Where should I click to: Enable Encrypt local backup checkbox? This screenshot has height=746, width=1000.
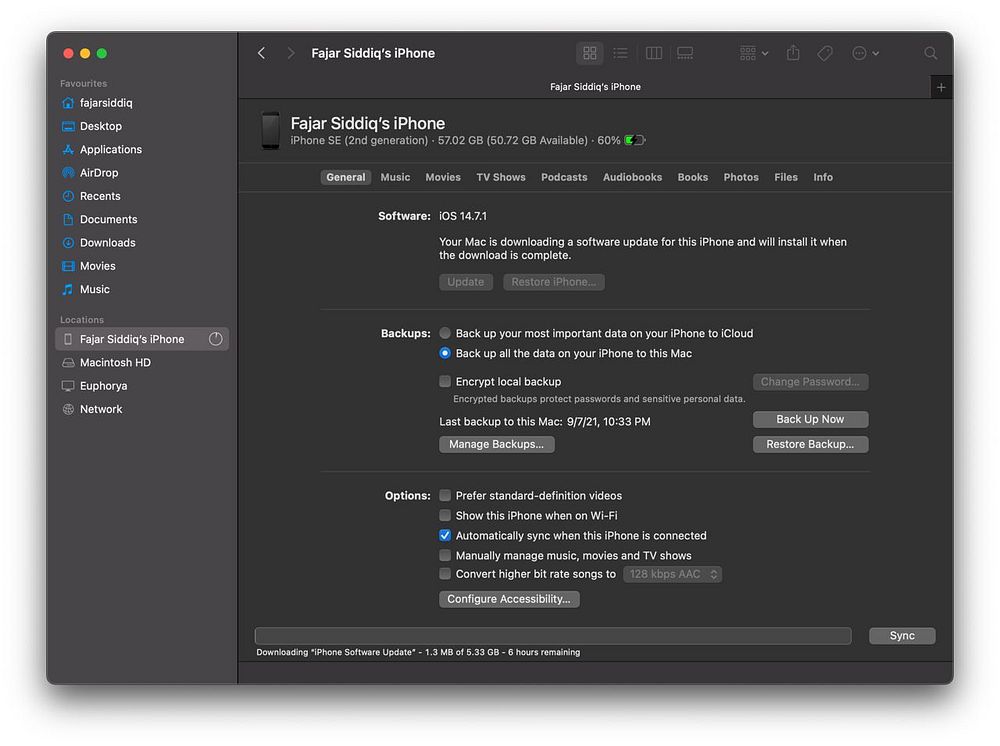pyautogui.click(x=445, y=381)
